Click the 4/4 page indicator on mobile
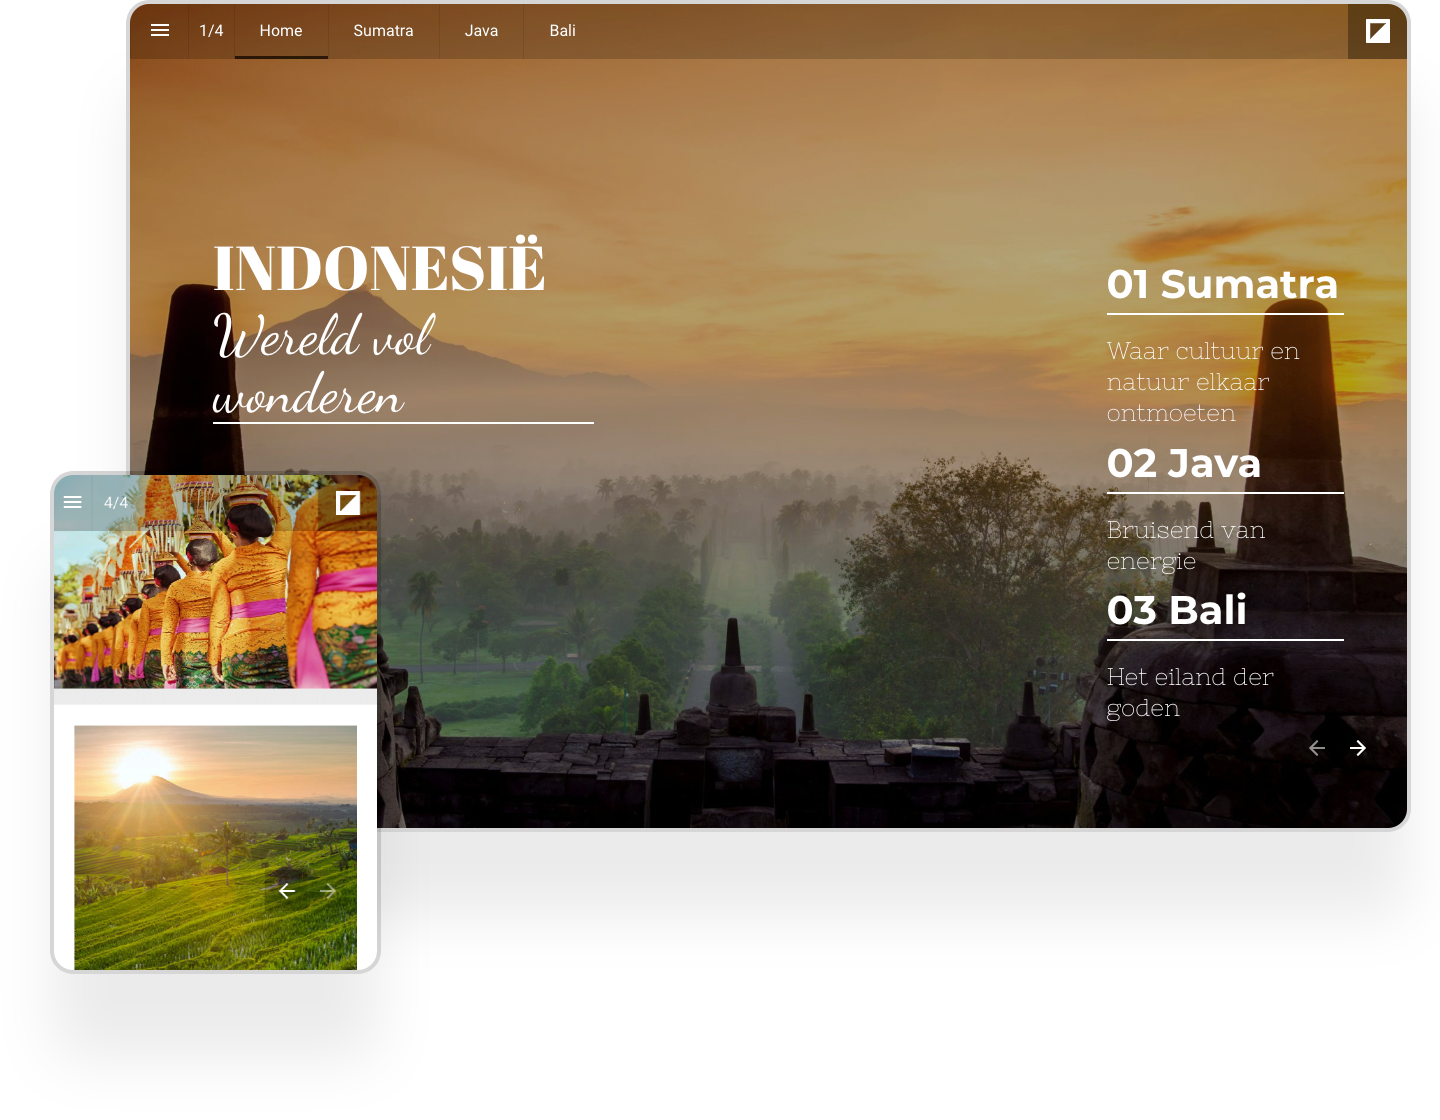The height and width of the screenshot is (1120, 1440). coord(116,502)
